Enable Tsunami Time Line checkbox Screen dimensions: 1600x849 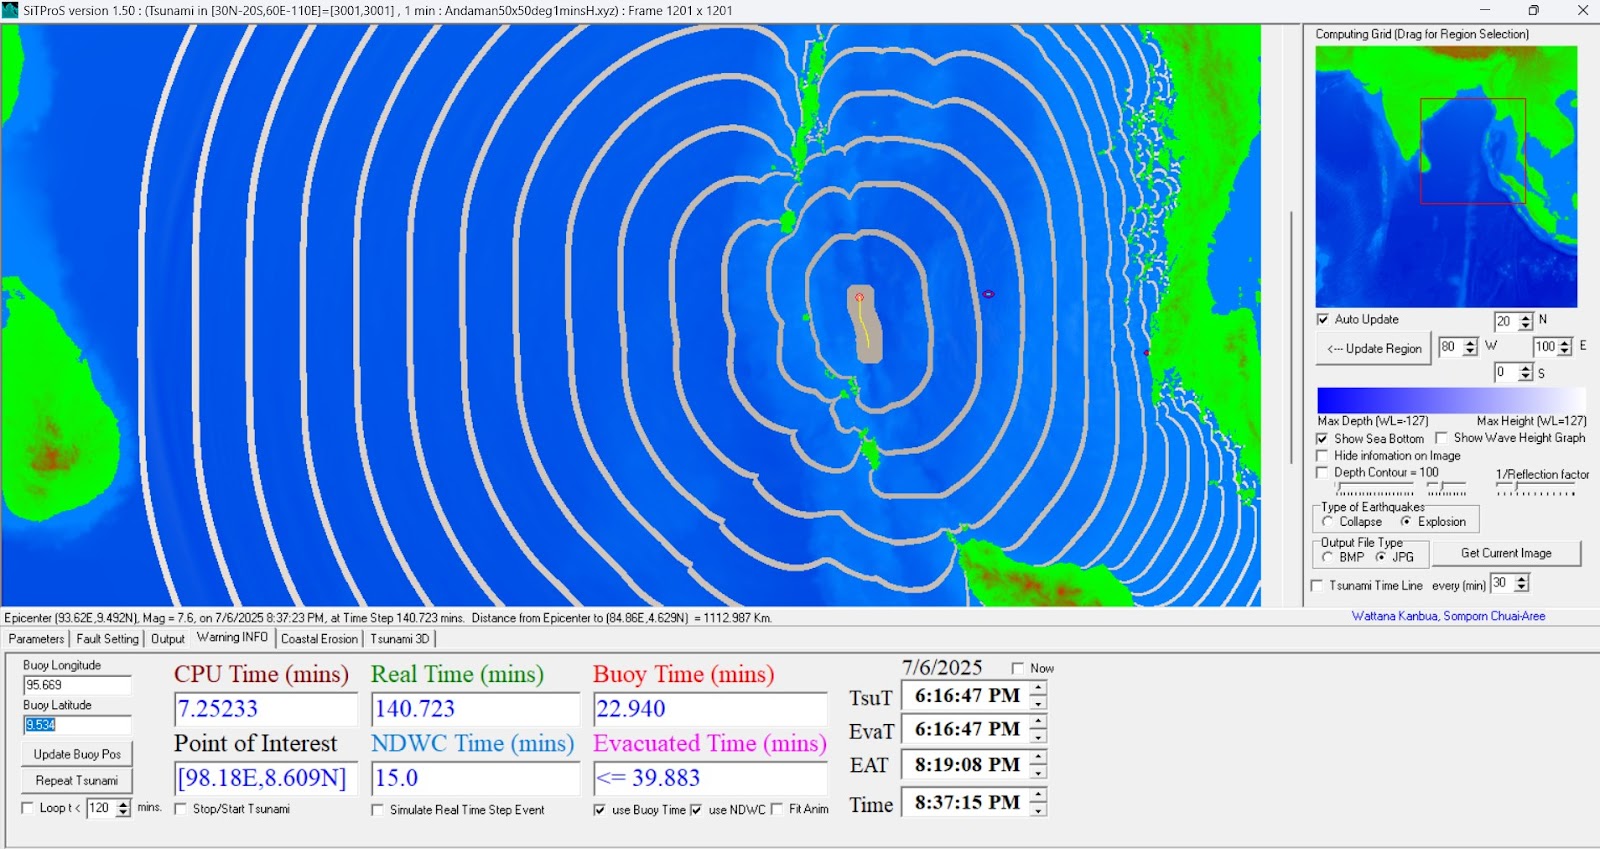pyautogui.click(x=1317, y=586)
